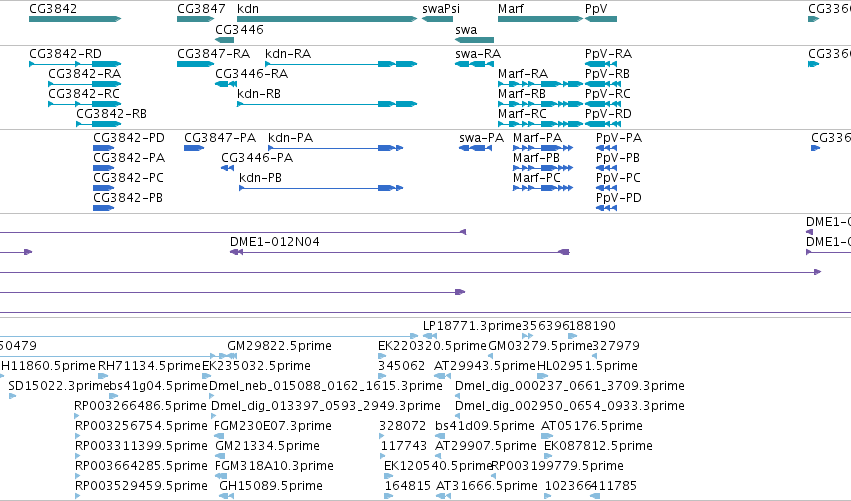Select the bs41d09.5prime EST
851x501 pixels.
coord(440,436)
